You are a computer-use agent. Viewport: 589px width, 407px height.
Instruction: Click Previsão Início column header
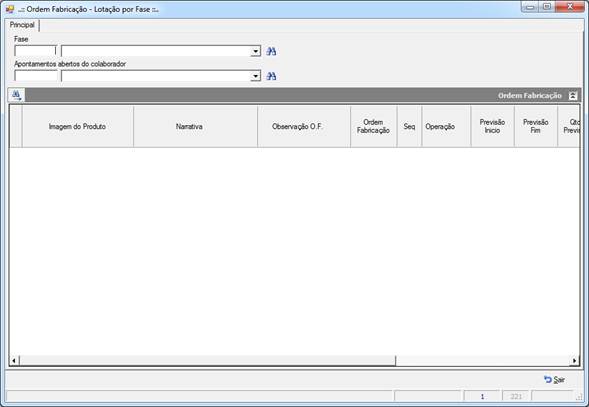point(492,126)
